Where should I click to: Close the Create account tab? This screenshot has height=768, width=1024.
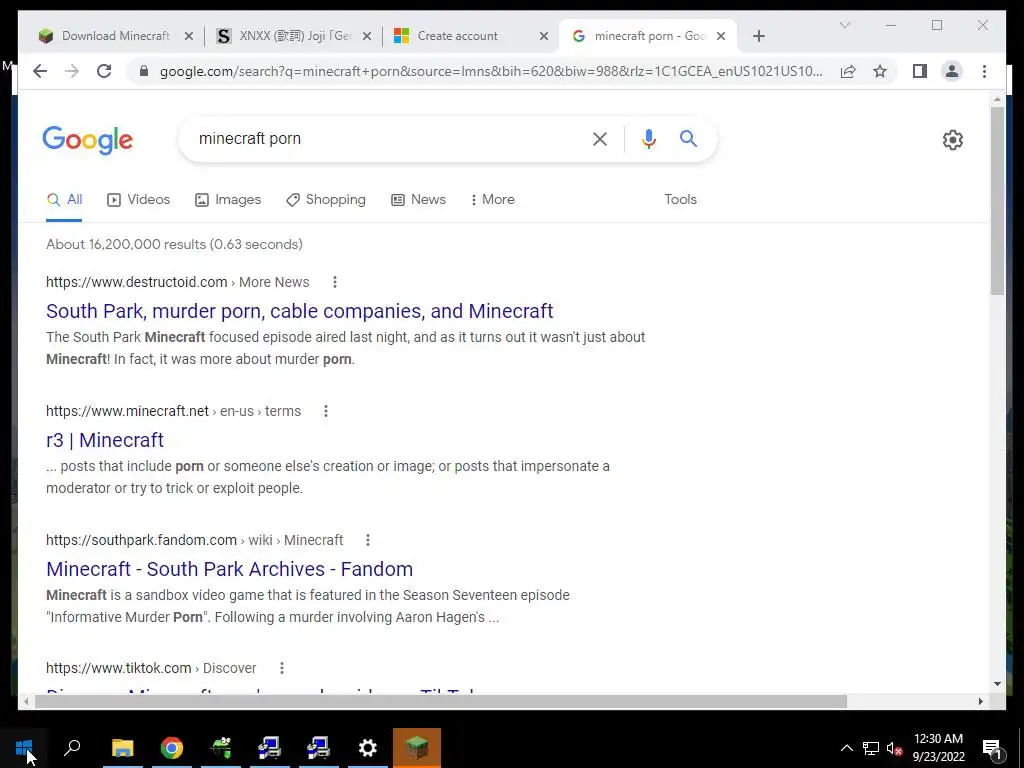[x=543, y=36]
